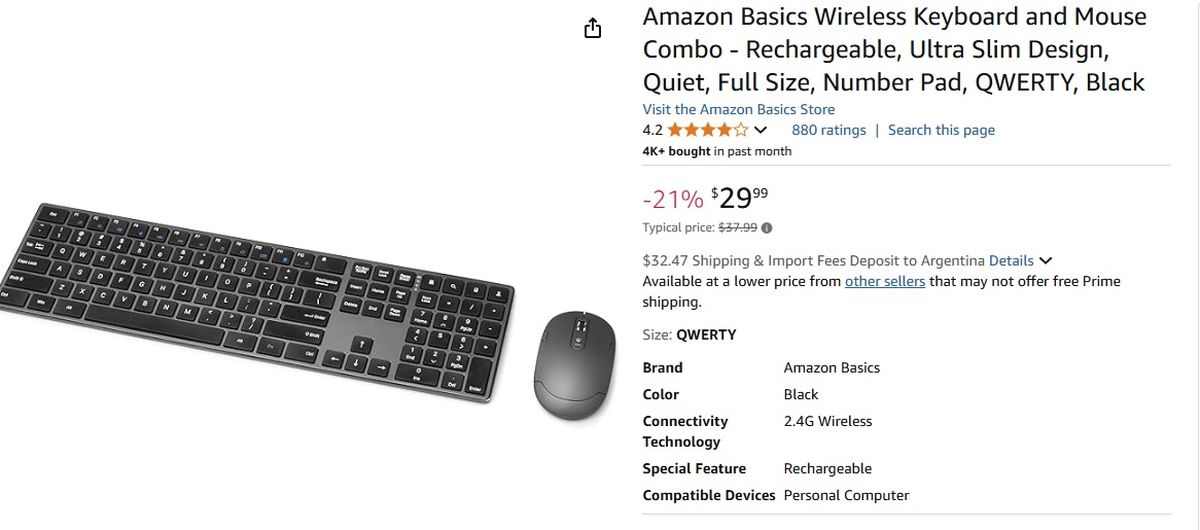Expand the ratings breakdown chevron beside the stars
1200x530 pixels.
(x=760, y=130)
